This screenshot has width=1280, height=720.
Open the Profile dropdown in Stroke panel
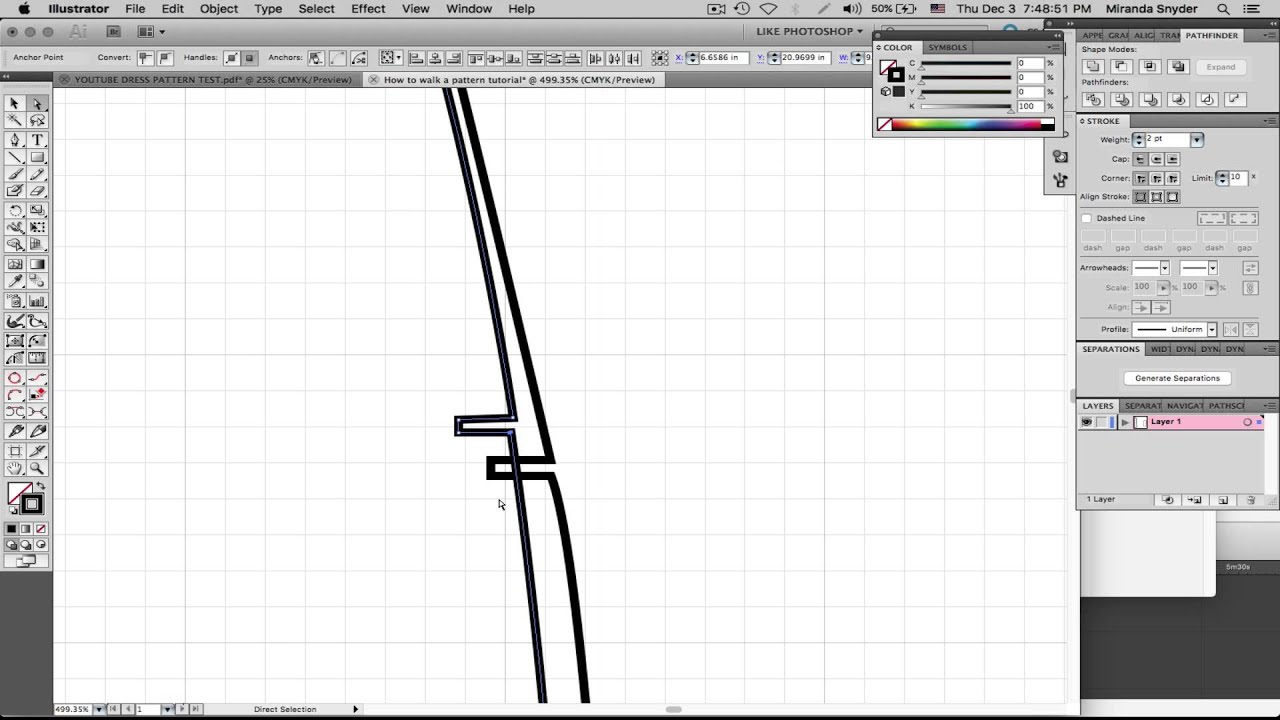pyautogui.click(x=1211, y=329)
